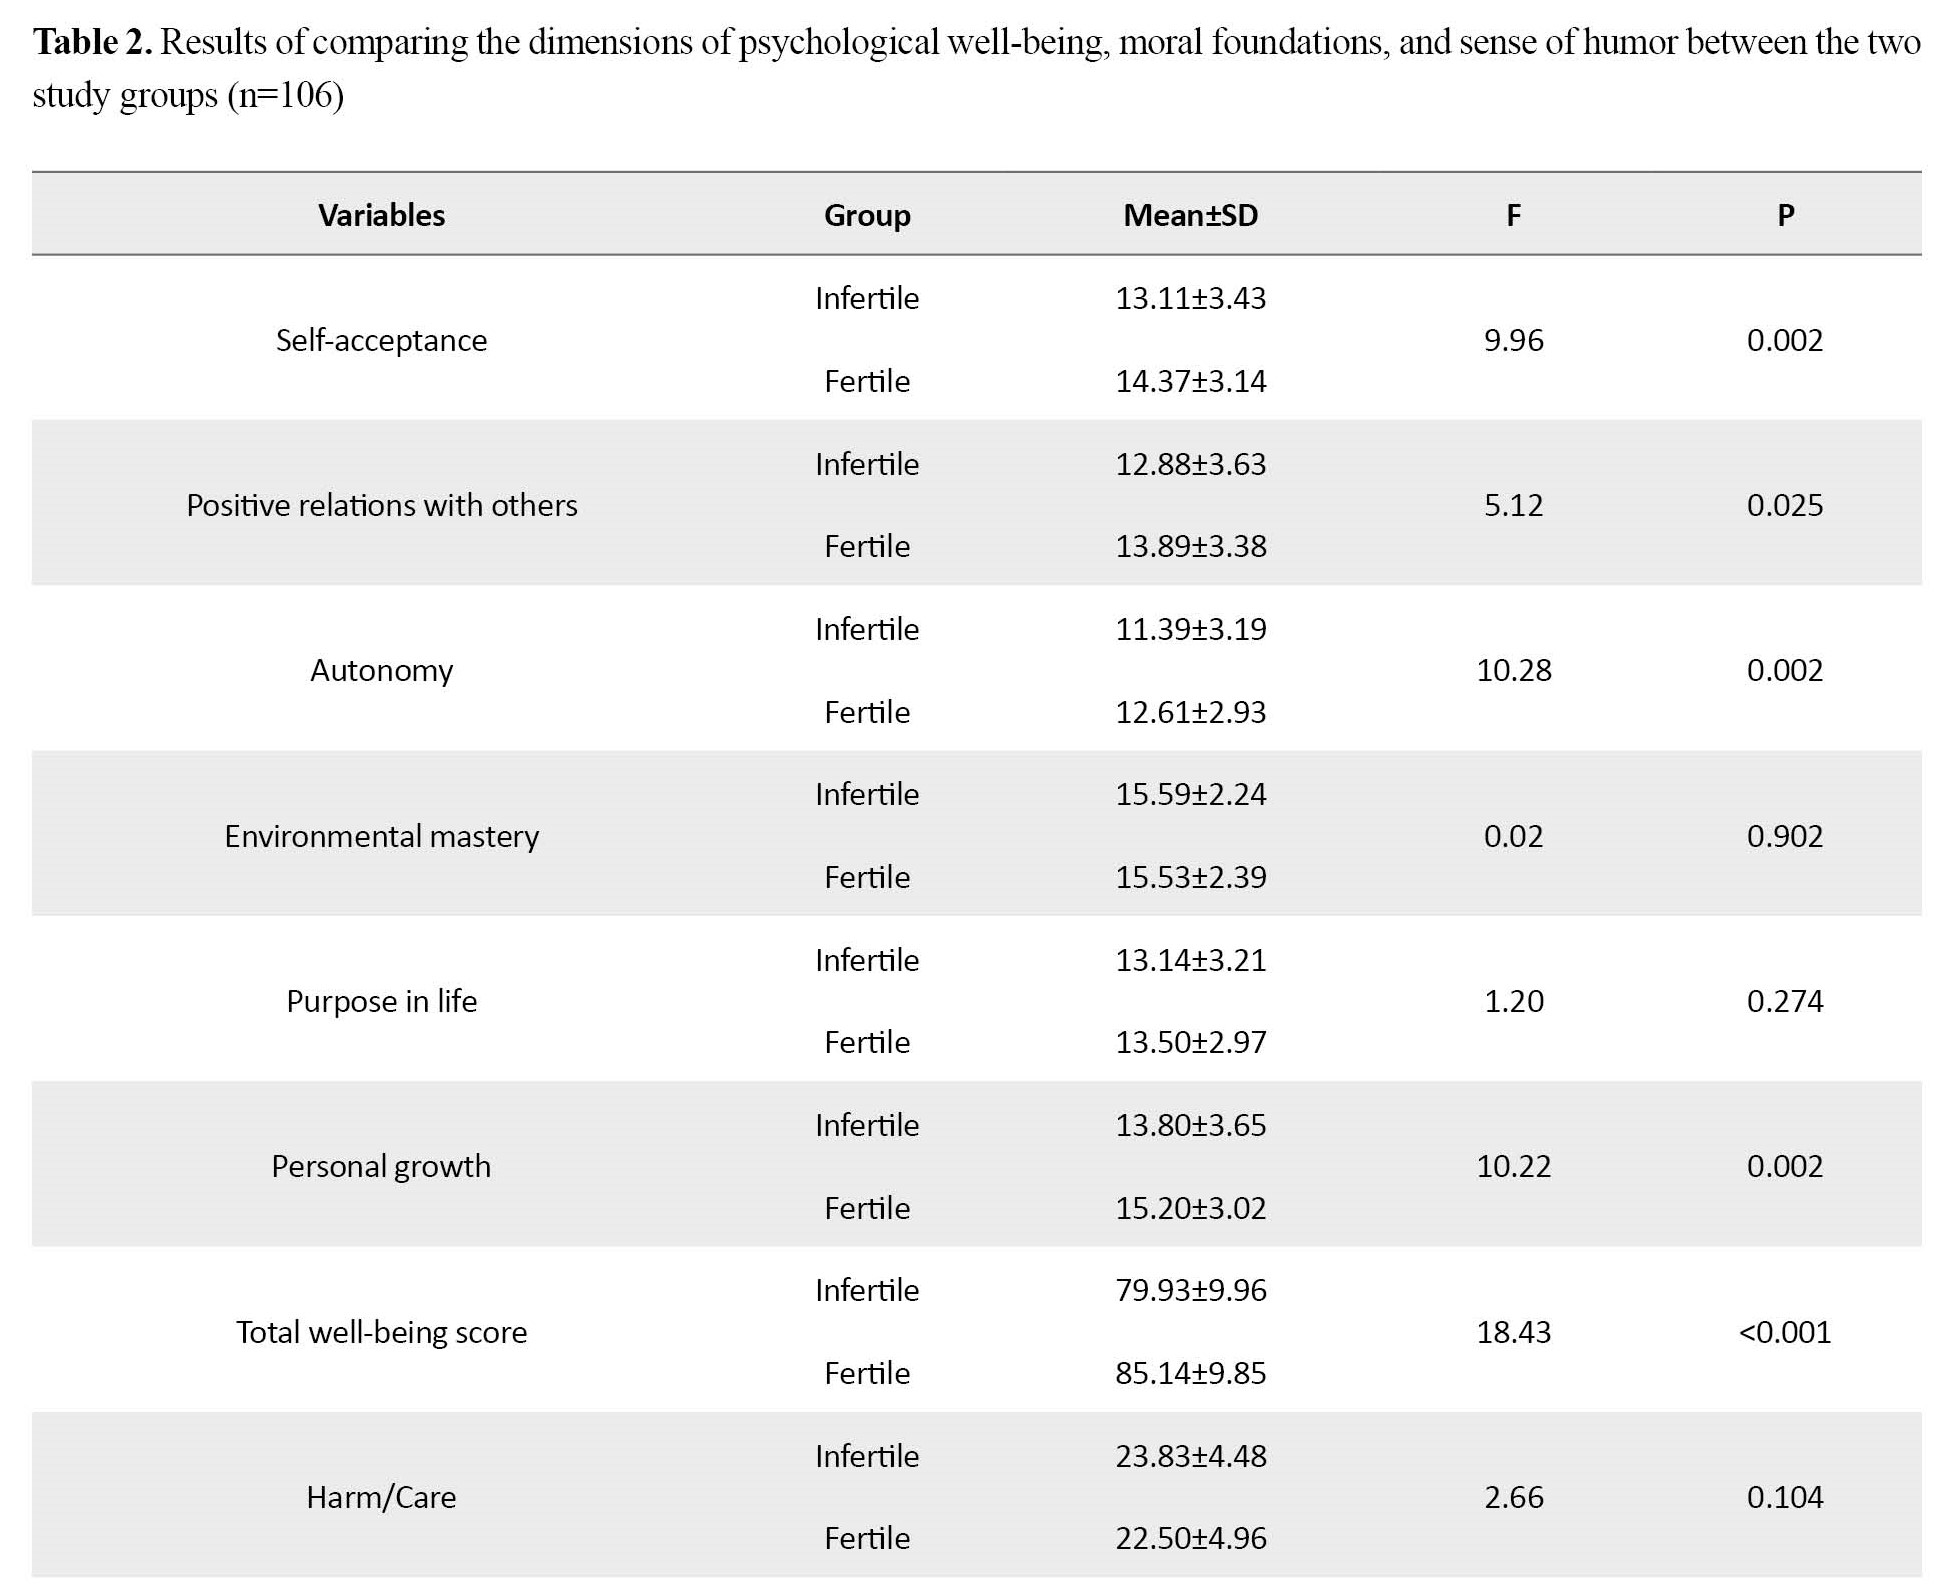
Task: Click "Positive relations with others" variable cell
Action: (x=381, y=505)
